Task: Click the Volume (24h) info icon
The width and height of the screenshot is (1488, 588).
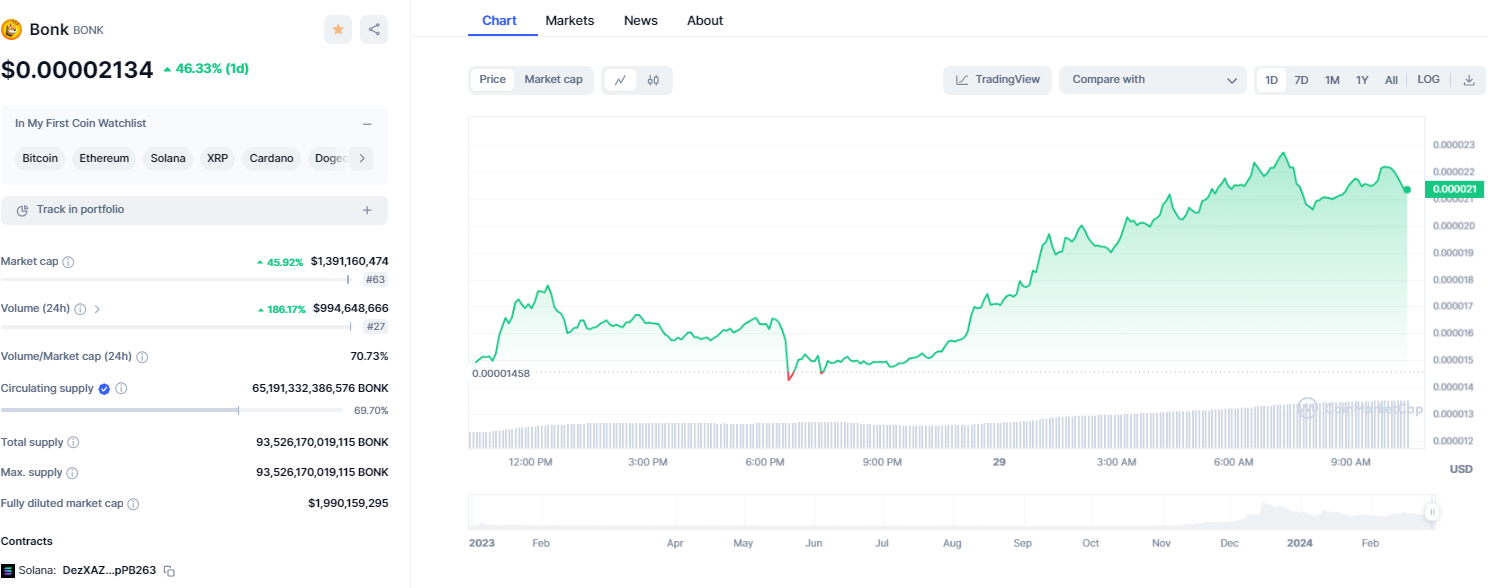Action: [80, 309]
